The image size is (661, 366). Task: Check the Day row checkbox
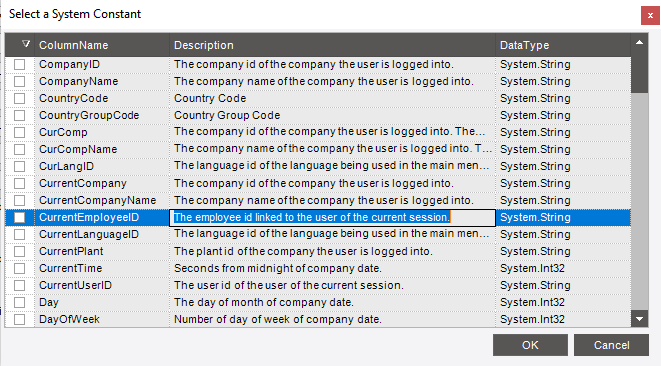(19, 302)
